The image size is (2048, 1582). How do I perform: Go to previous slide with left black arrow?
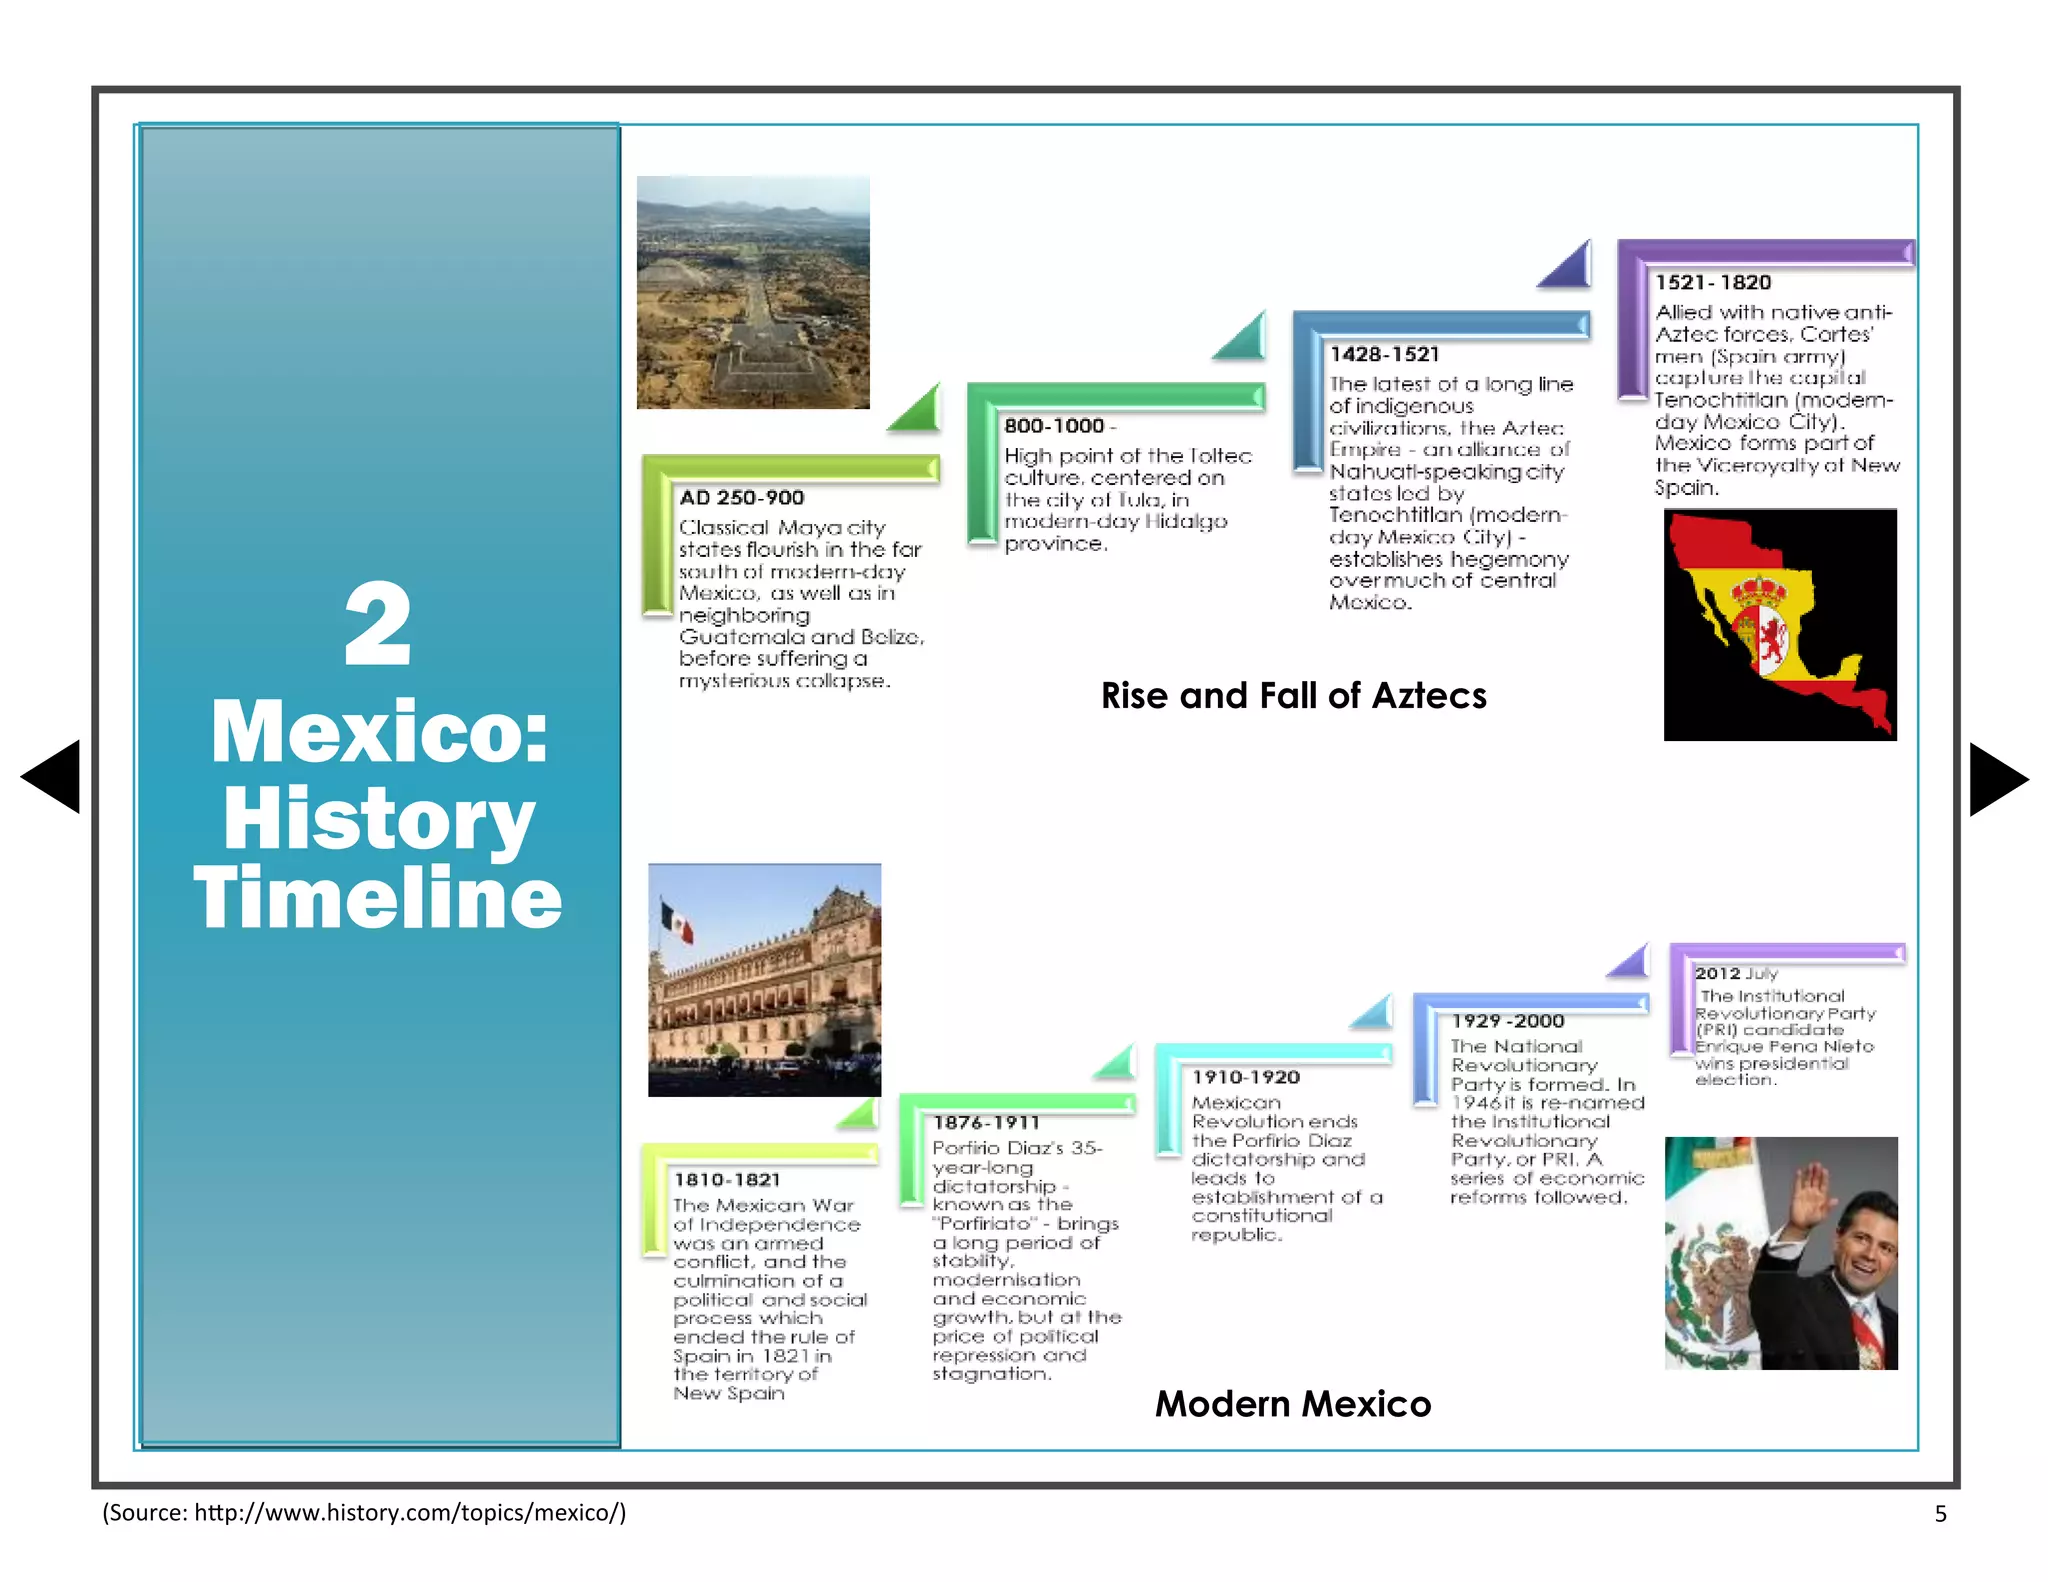pyautogui.click(x=50, y=777)
